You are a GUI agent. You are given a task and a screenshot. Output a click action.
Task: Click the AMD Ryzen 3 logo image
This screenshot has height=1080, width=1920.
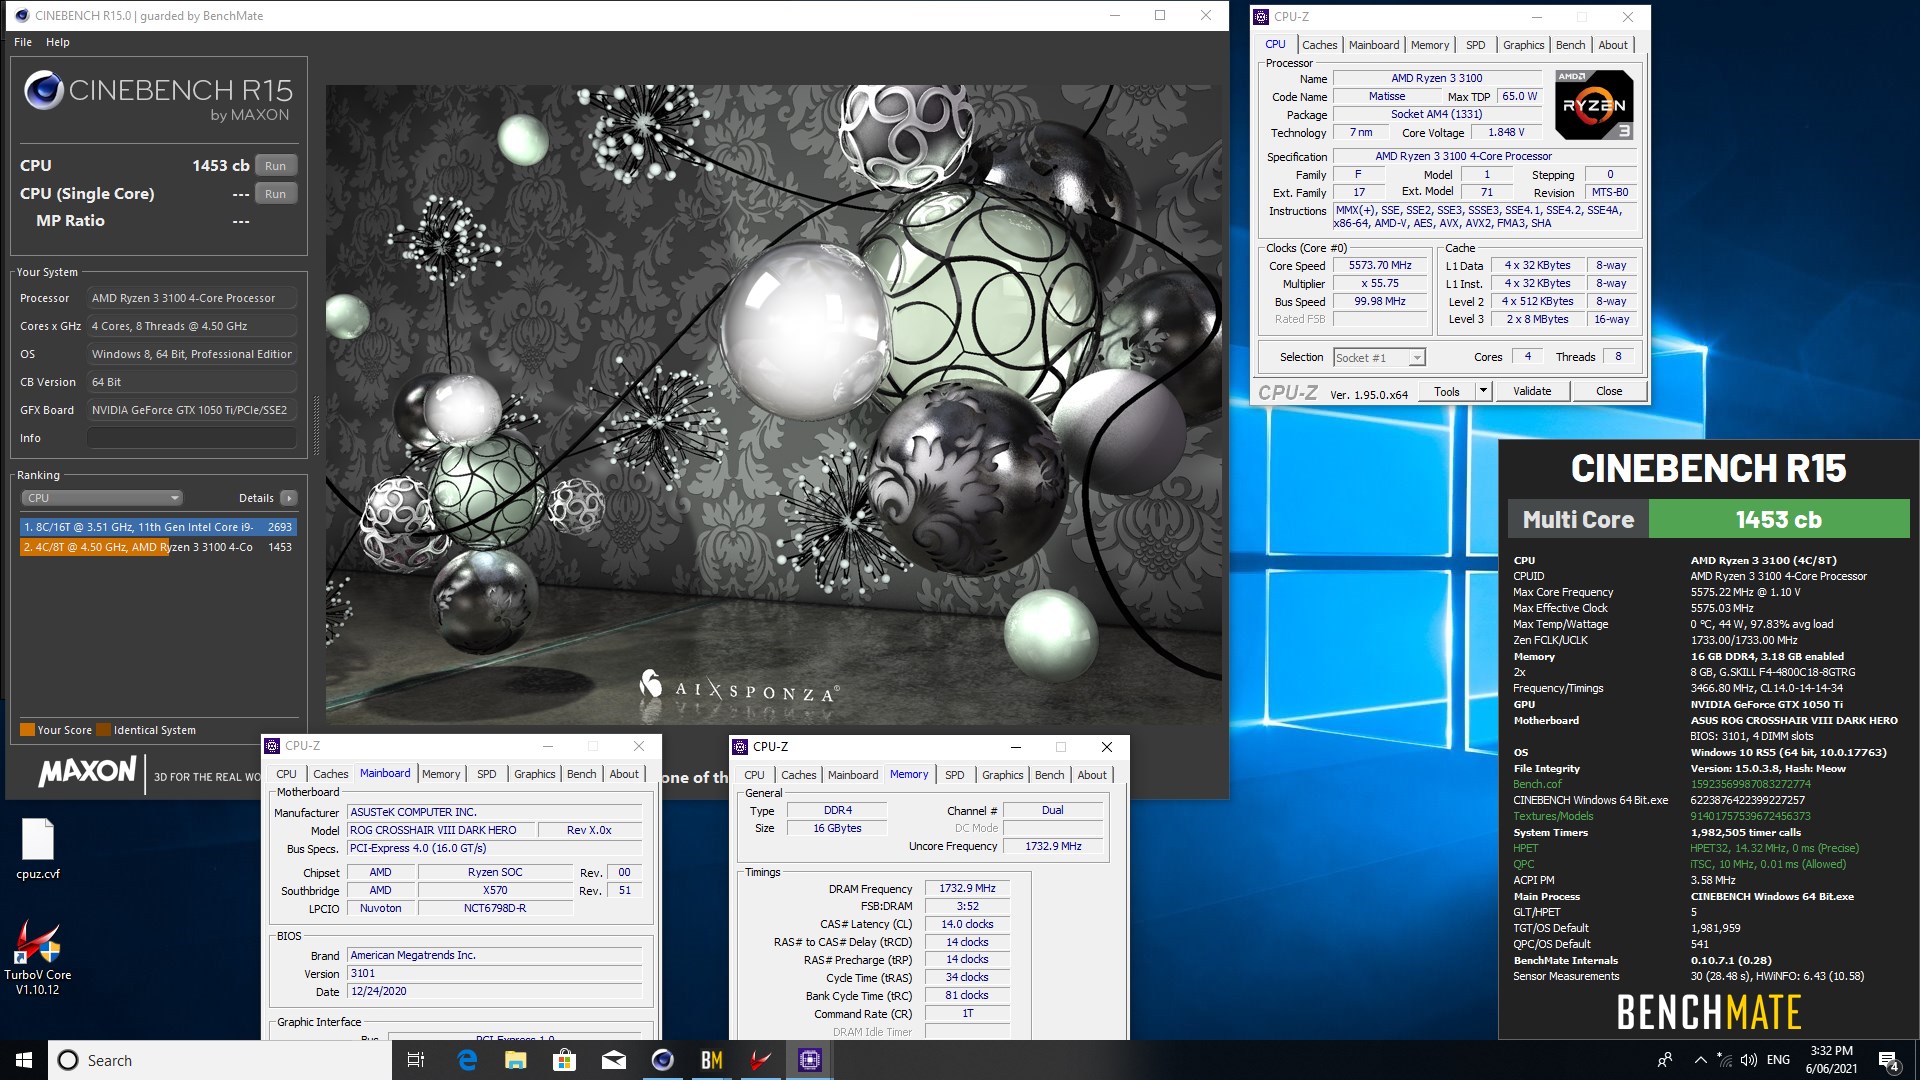click(1594, 105)
